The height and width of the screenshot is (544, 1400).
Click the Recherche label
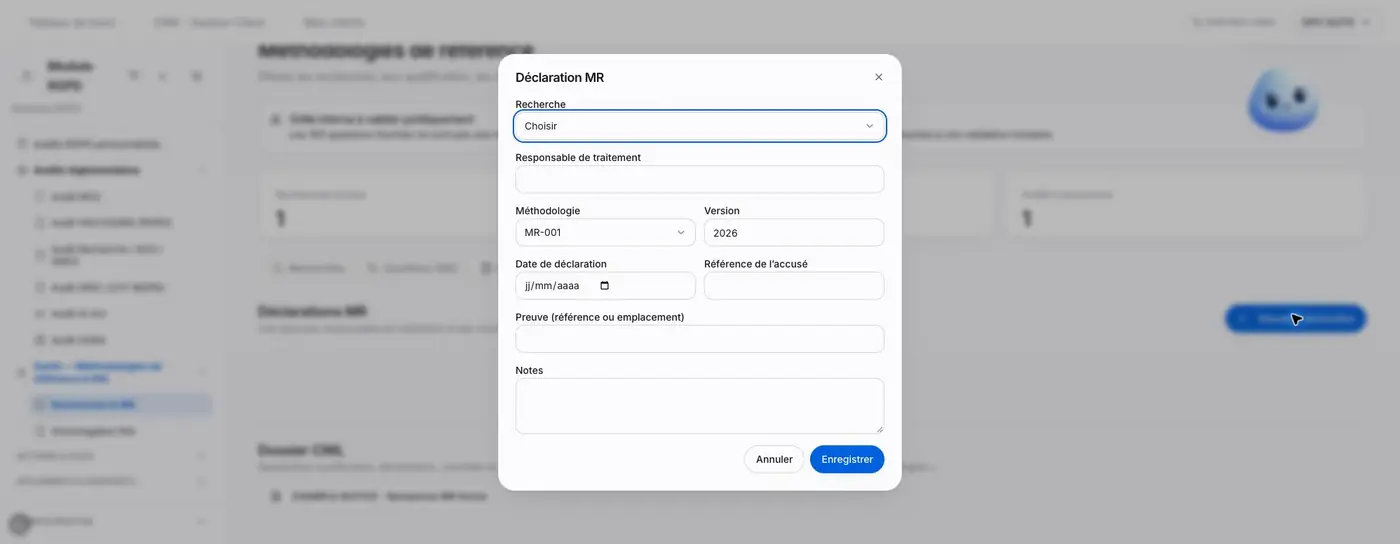(x=541, y=104)
